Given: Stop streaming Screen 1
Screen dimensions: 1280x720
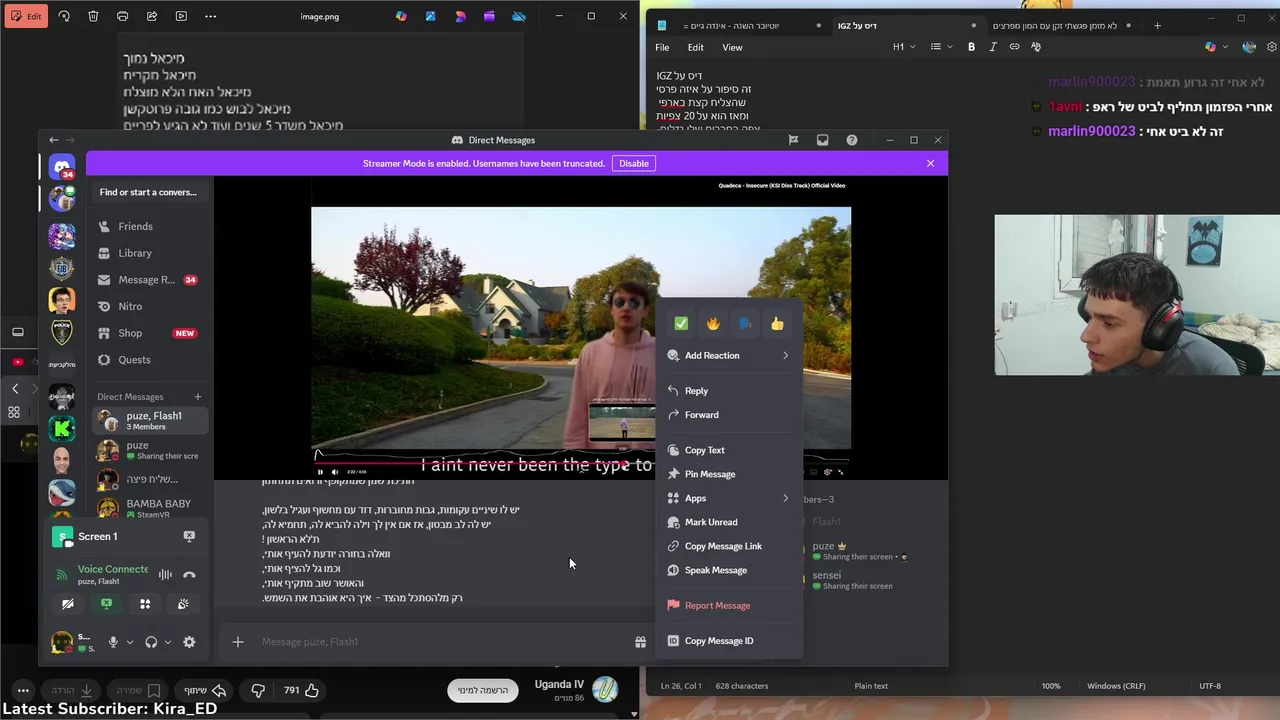Looking at the screenshot, I should 189,536.
